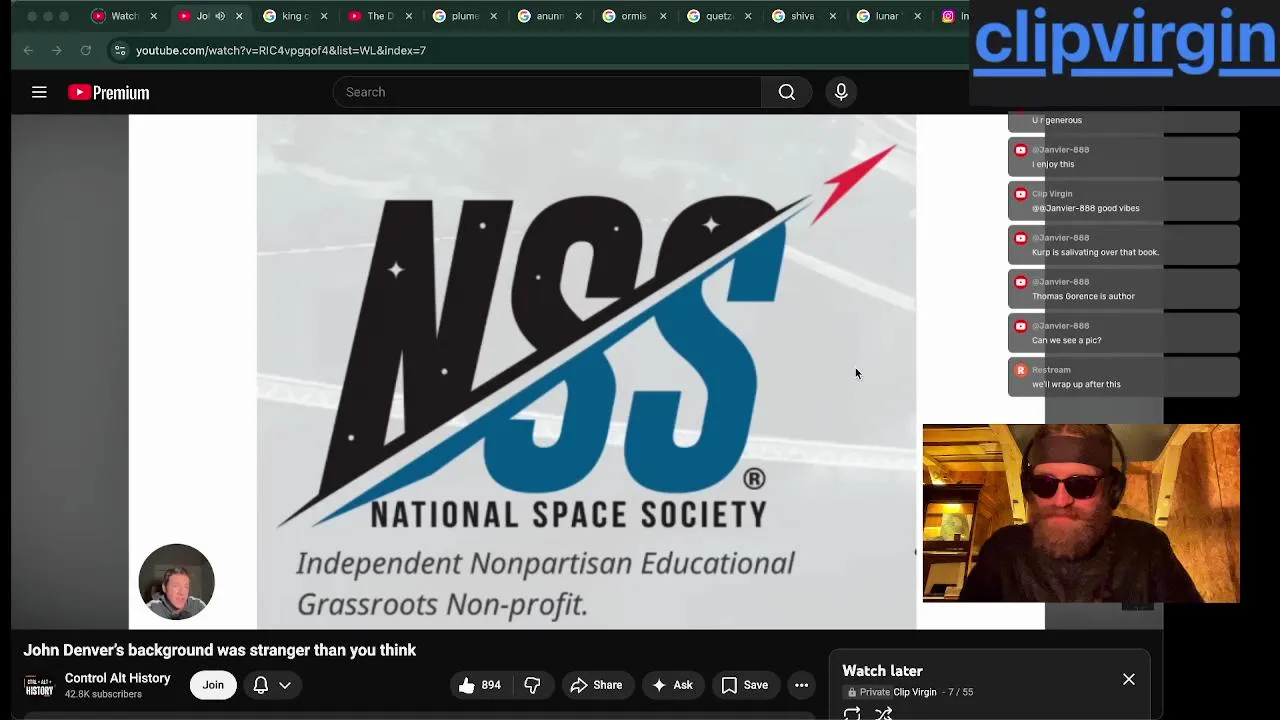The width and height of the screenshot is (1280, 720).
Task: Click the video player NSS image
Action: (x=586, y=371)
